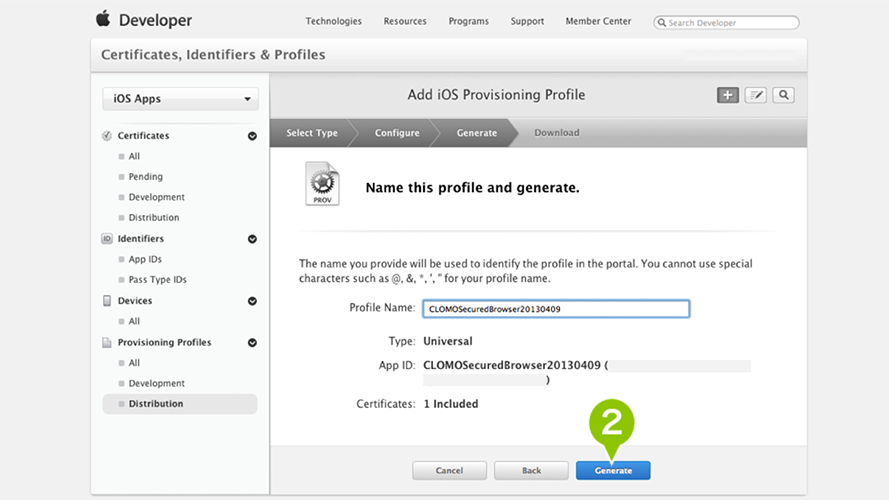Click the magnifier search icon button

(783, 95)
